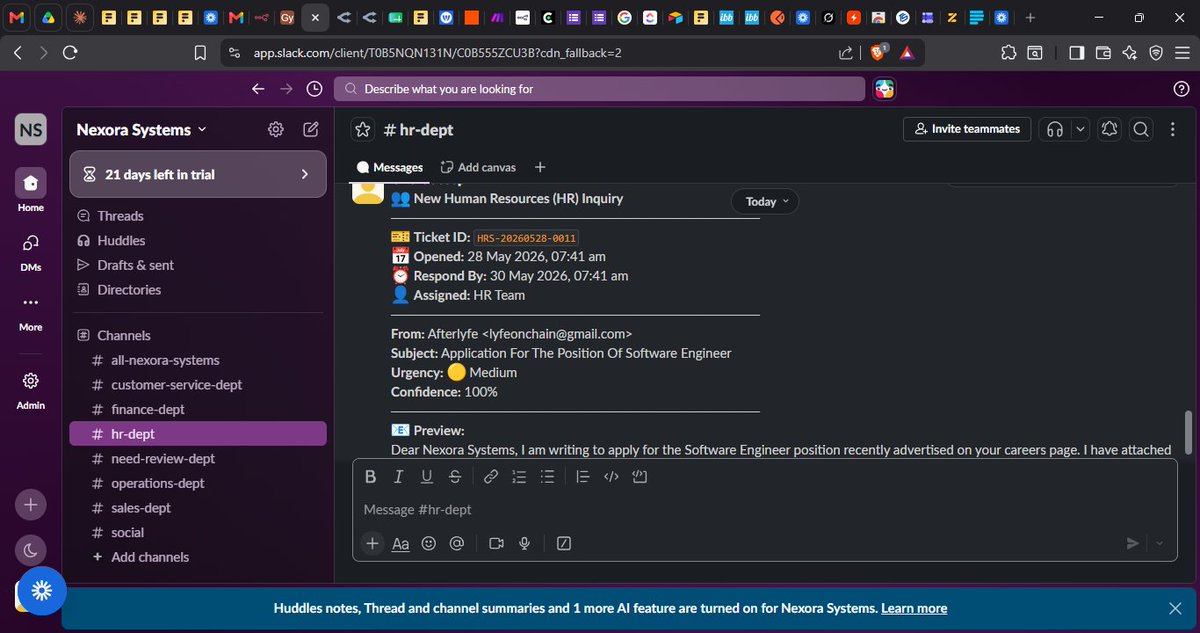Start a bulleted list in composer
The image size is (1200, 633).
(547, 477)
